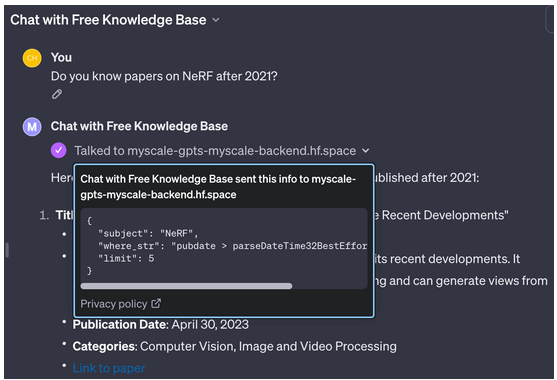Click the popup header about info sent
This screenshot has width=557, height=380.
pyautogui.click(x=218, y=187)
